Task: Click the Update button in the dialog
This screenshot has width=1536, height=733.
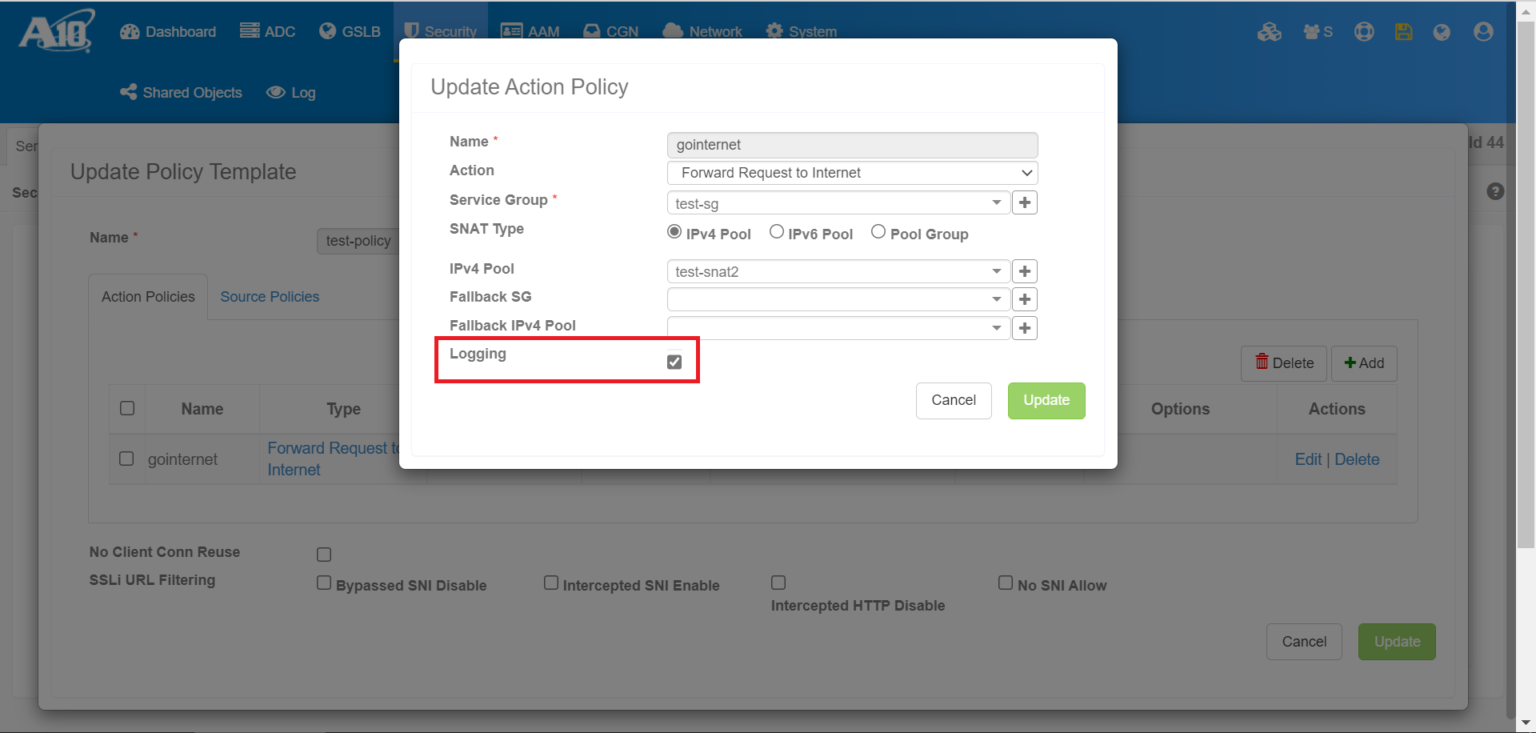Action: pyautogui.click(x=1046, y=400)
